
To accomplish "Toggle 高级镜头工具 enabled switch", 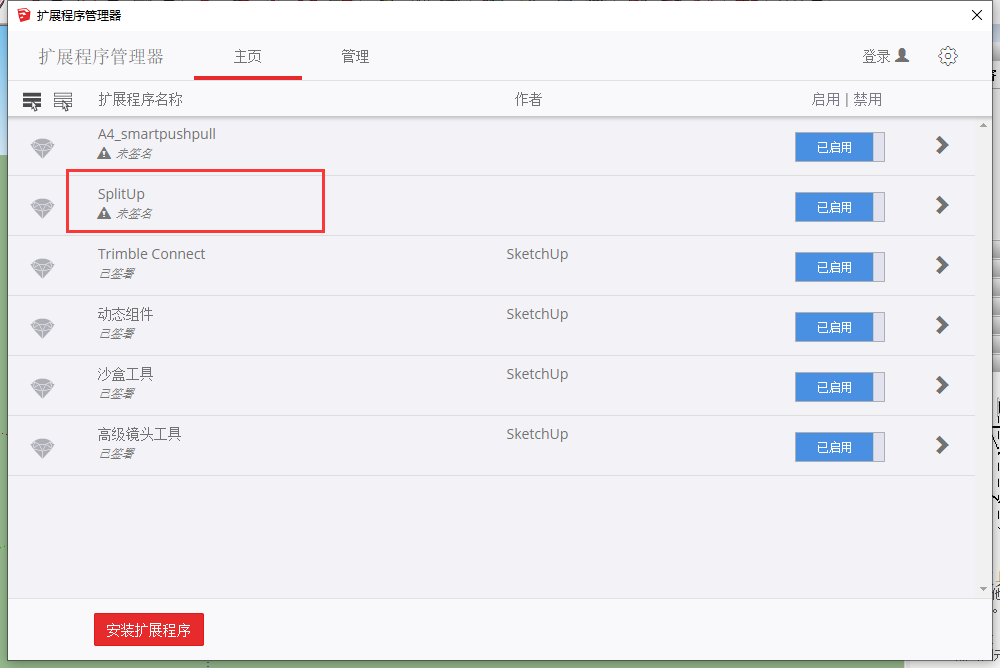I will pos(839,447).
